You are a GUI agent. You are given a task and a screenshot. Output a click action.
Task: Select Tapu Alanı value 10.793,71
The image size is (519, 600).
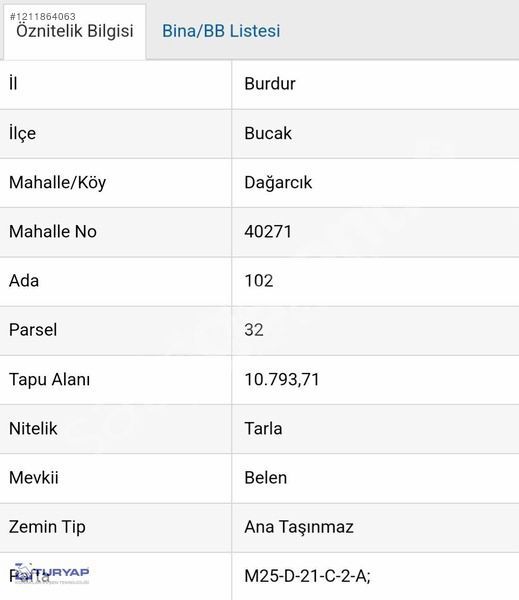282,380
